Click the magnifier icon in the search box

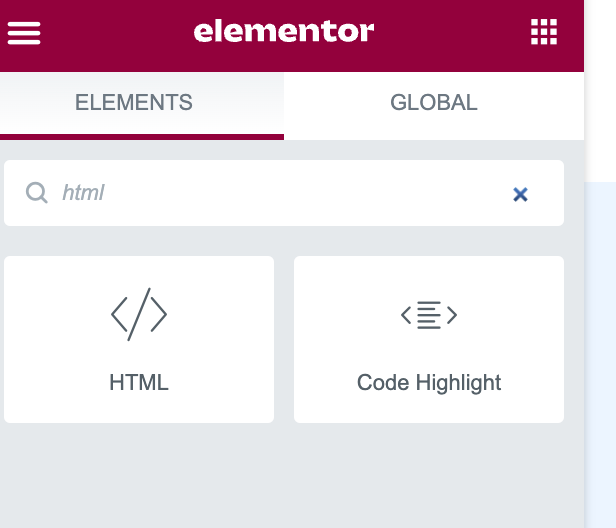point(37,193)
